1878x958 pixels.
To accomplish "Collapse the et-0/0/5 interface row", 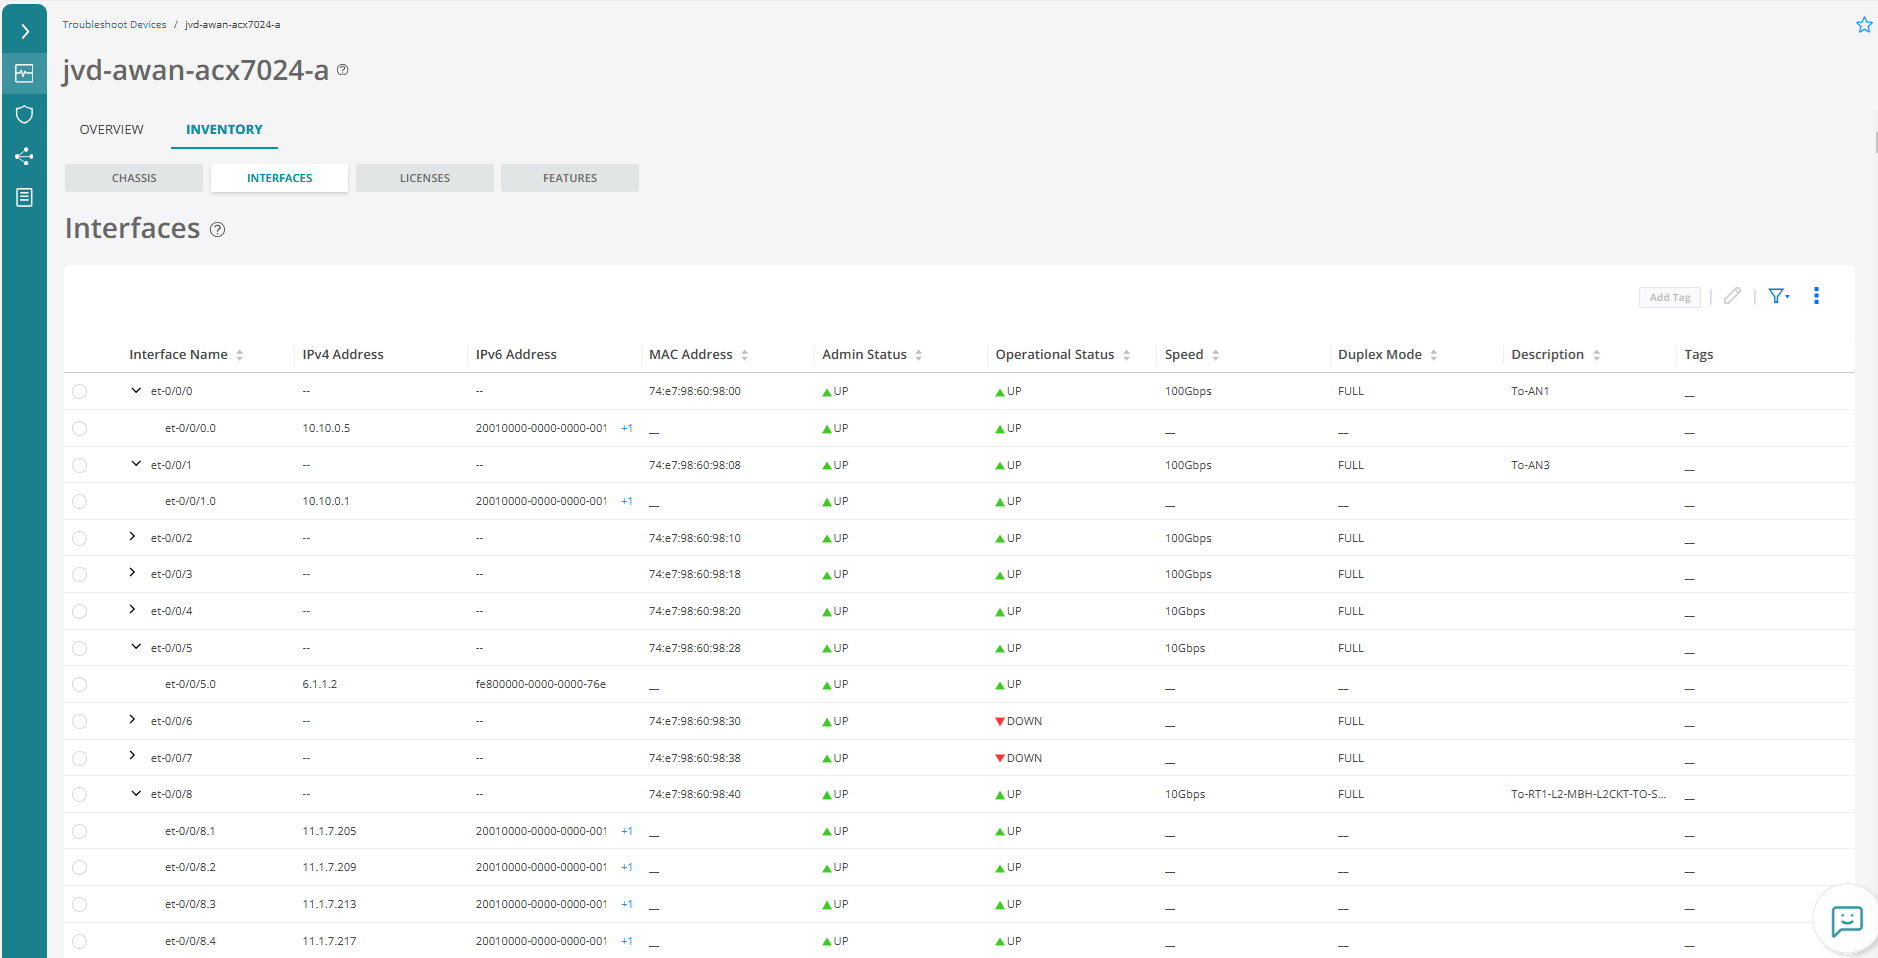I will pos(136,647).
